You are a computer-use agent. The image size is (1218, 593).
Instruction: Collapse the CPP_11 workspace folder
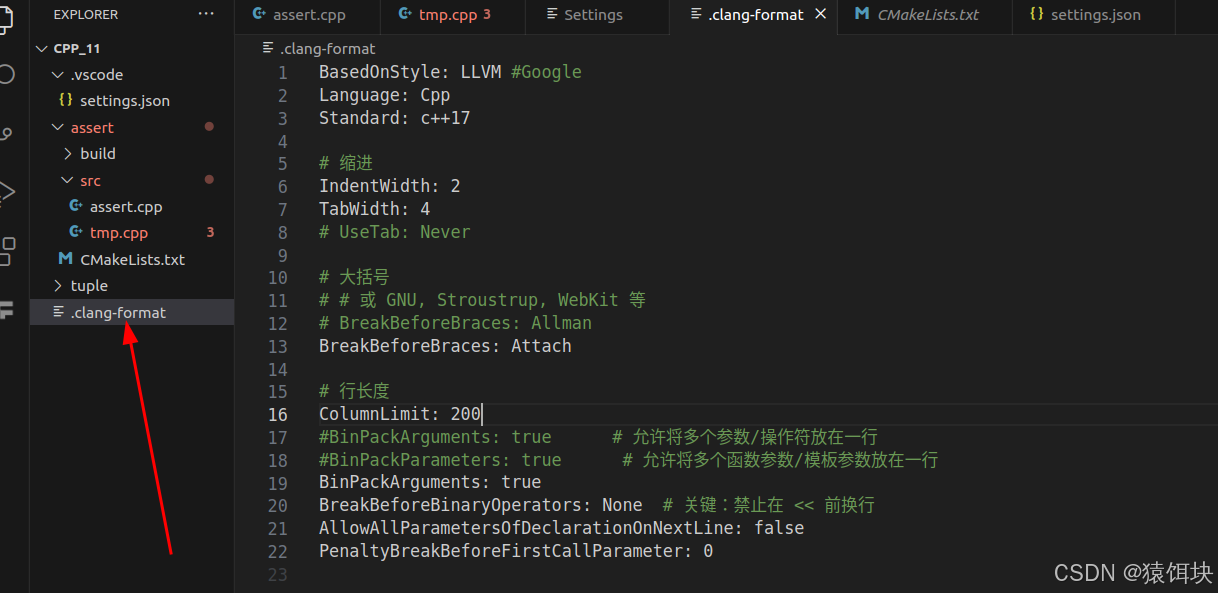(41, 47)
